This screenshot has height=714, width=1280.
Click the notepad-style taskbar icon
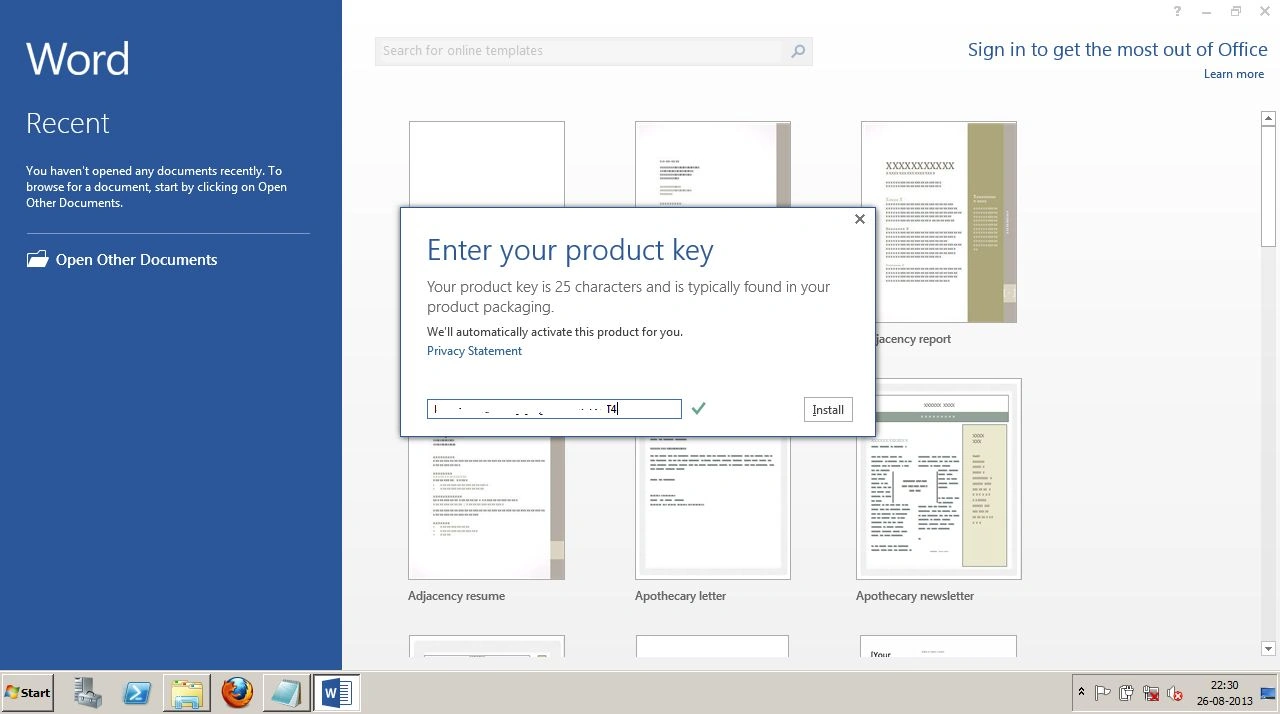286,692
